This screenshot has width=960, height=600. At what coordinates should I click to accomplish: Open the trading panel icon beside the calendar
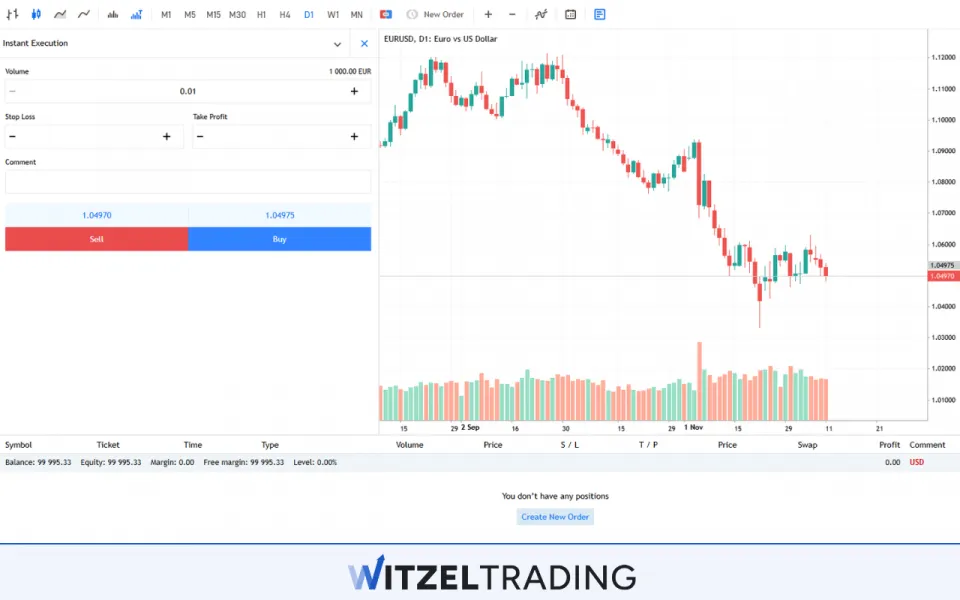599,14
